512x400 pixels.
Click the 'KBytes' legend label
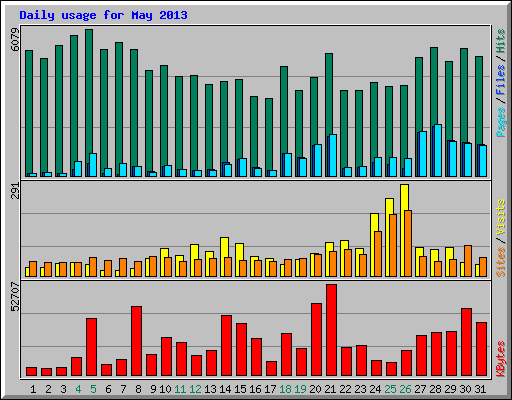(x=501, y=359)
